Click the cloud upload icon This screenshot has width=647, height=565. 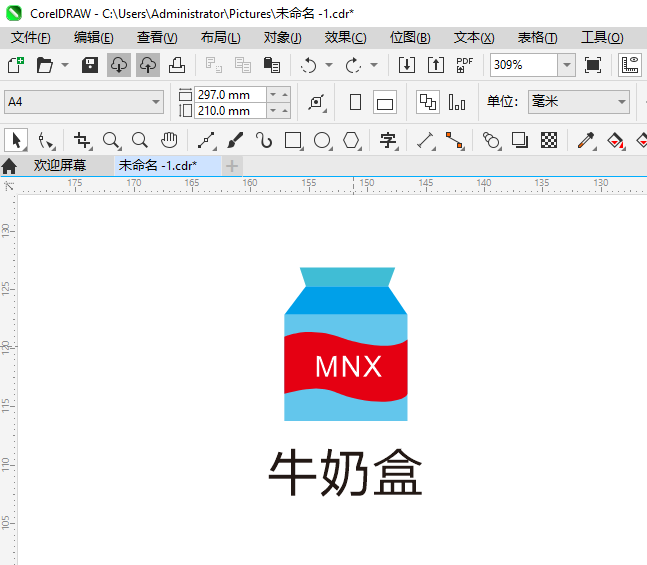click(148, 65)
